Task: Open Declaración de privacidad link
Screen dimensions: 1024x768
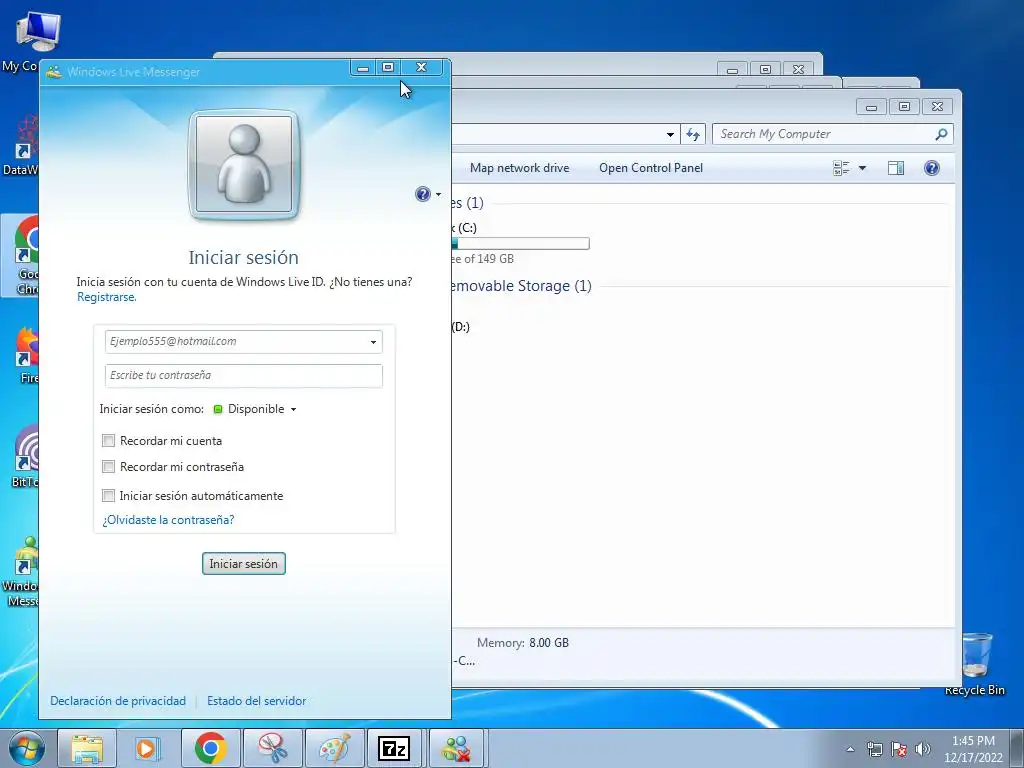Action: [118, 701]
